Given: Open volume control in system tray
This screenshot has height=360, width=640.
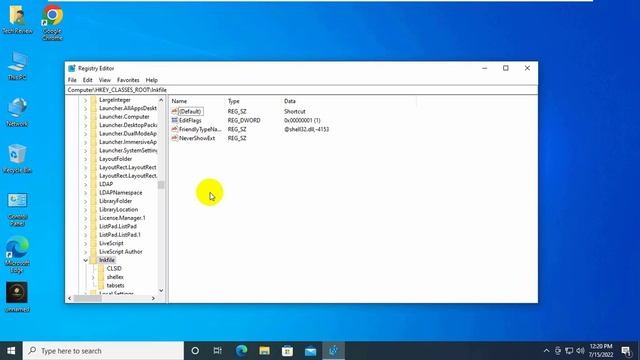Looking at the screenshot, I should (x=580, y=351).
